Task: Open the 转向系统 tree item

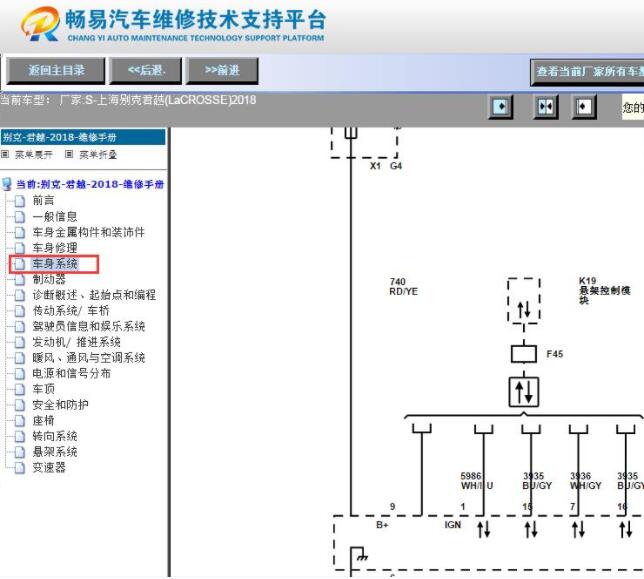Action: tap(55, 436)
